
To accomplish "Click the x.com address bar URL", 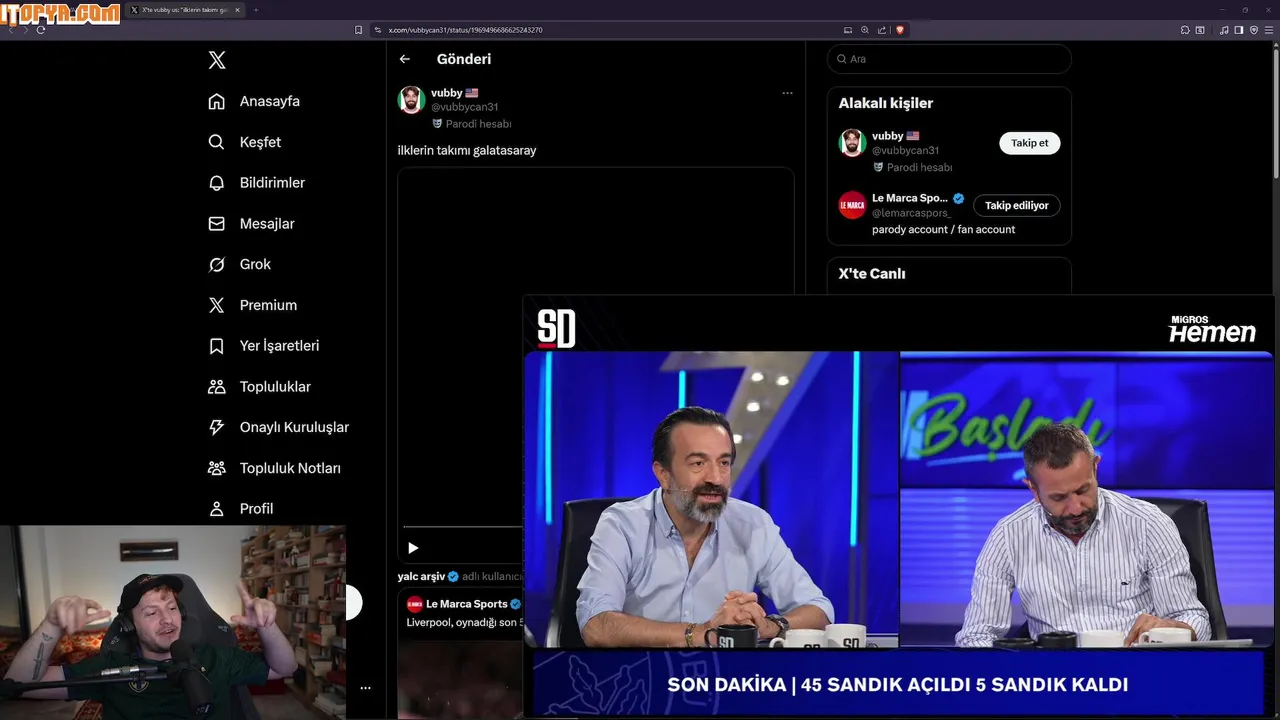I will pos(465,30).
